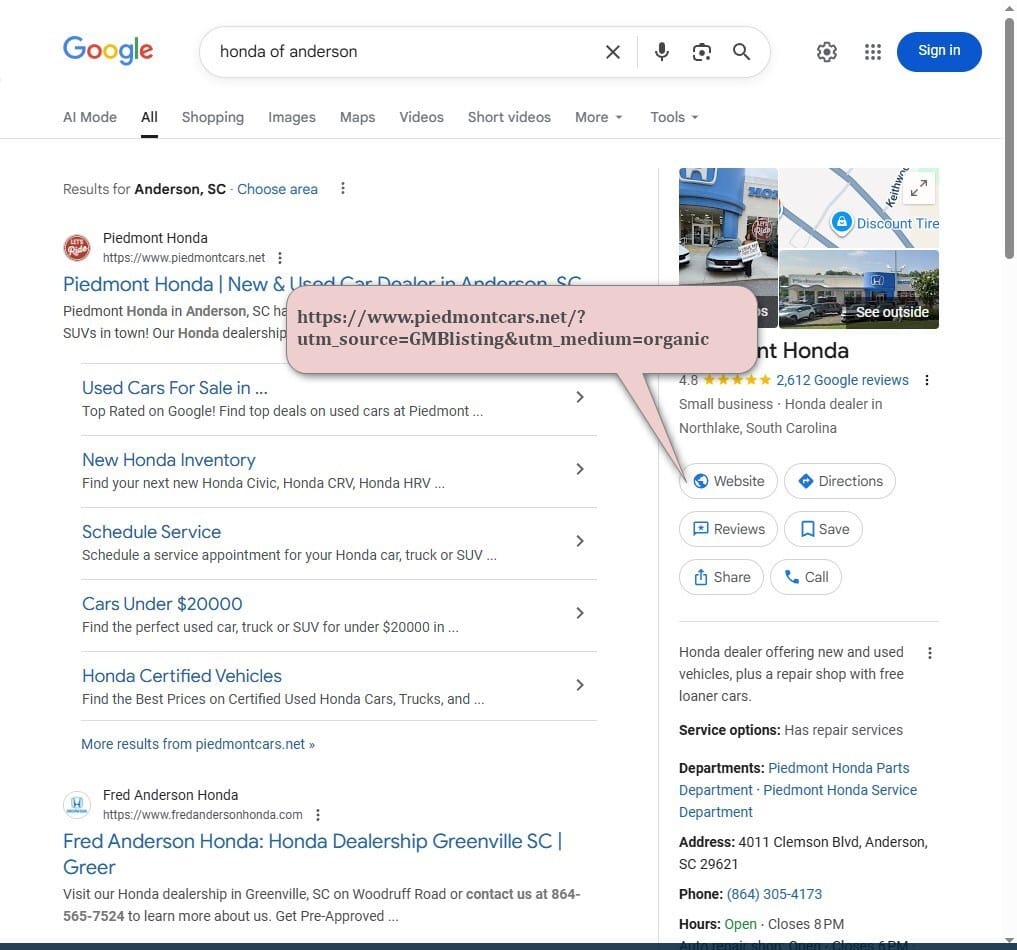Open the 2,612 Google reviews link
Viewport: 1017px width, 950px height.
coord(842,381)
